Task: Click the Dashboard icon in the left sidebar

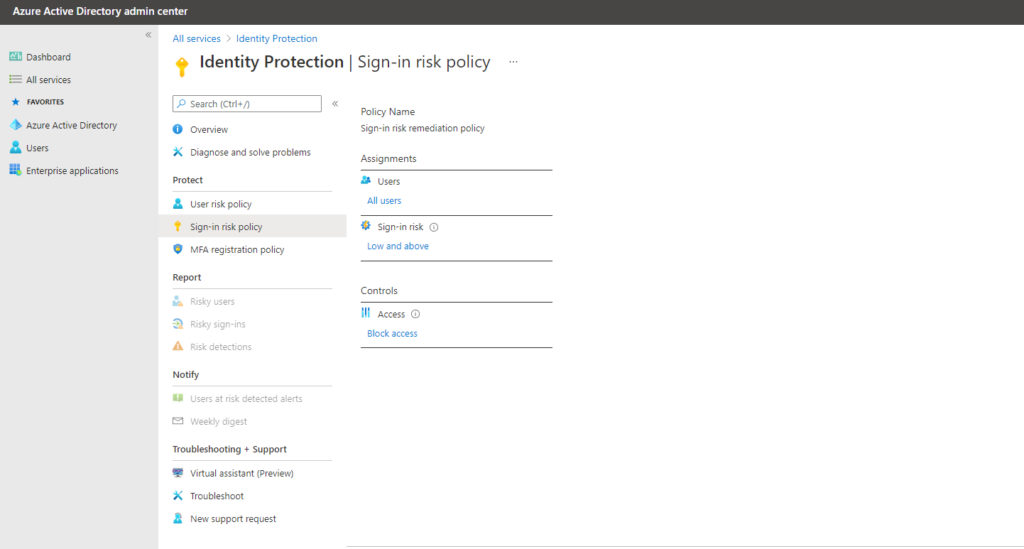Action: point(15,57)
